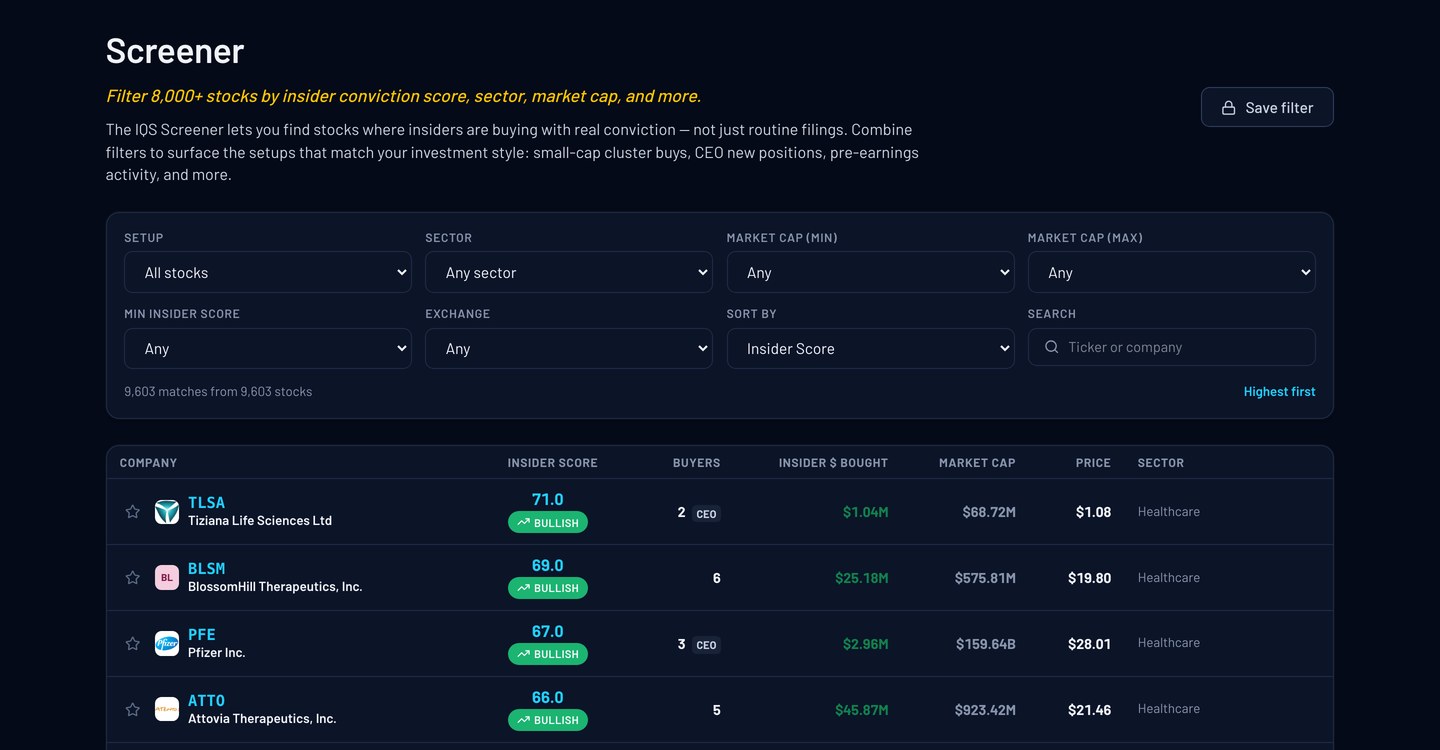Click the $2.96M insider bought value

coord(865,644)
